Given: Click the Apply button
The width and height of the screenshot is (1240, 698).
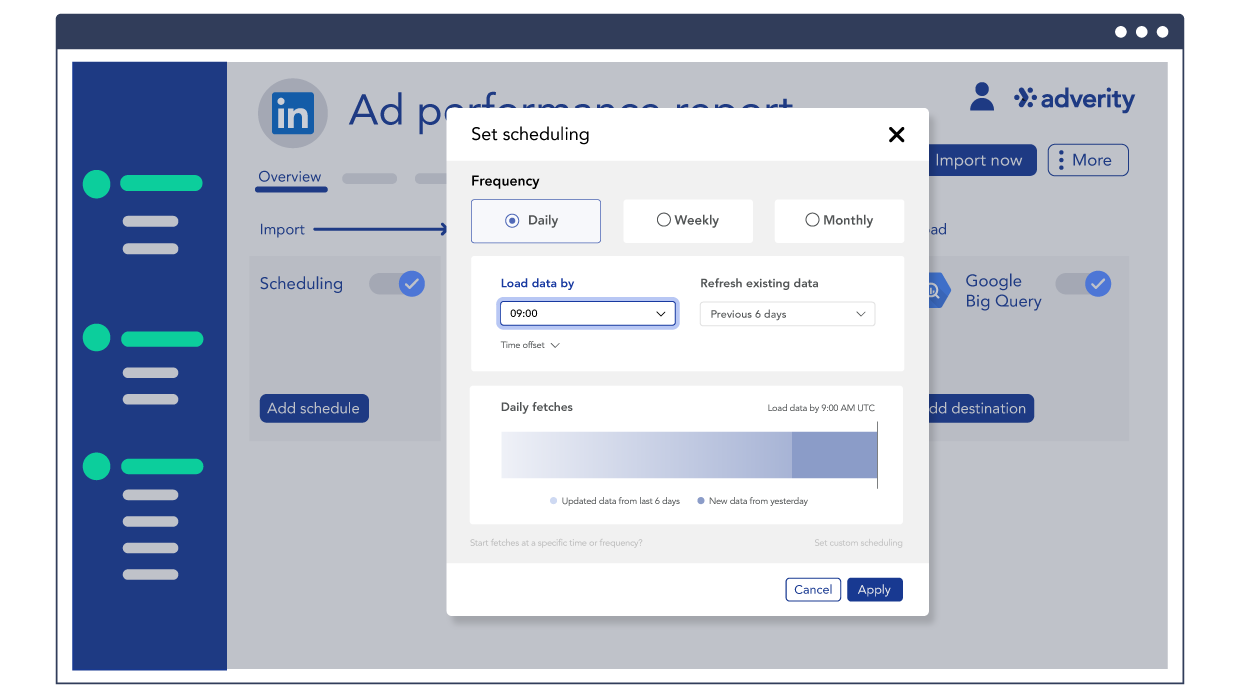Looking at the screenshot, I should 874,590.
